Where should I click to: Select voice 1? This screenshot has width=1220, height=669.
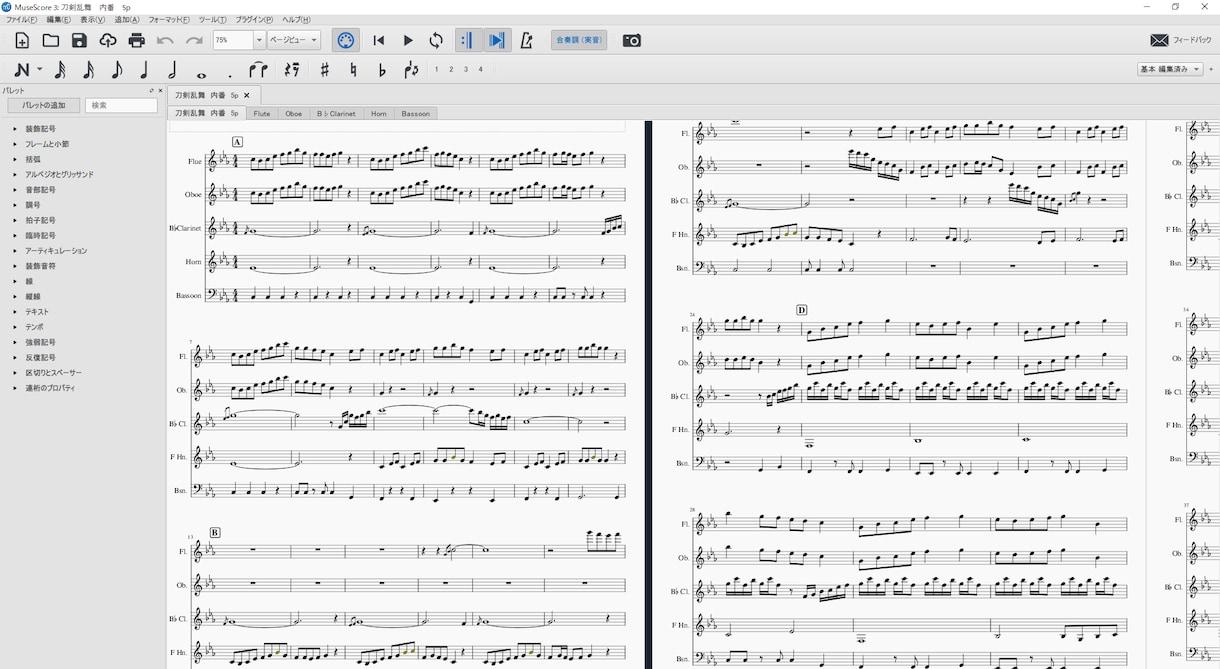tap(436, 70)
